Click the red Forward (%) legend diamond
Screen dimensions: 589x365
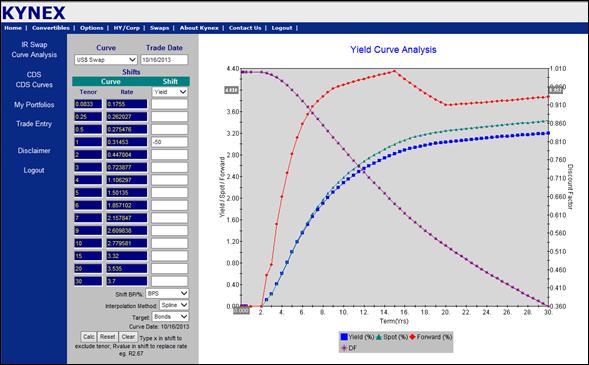pos(412,337)
